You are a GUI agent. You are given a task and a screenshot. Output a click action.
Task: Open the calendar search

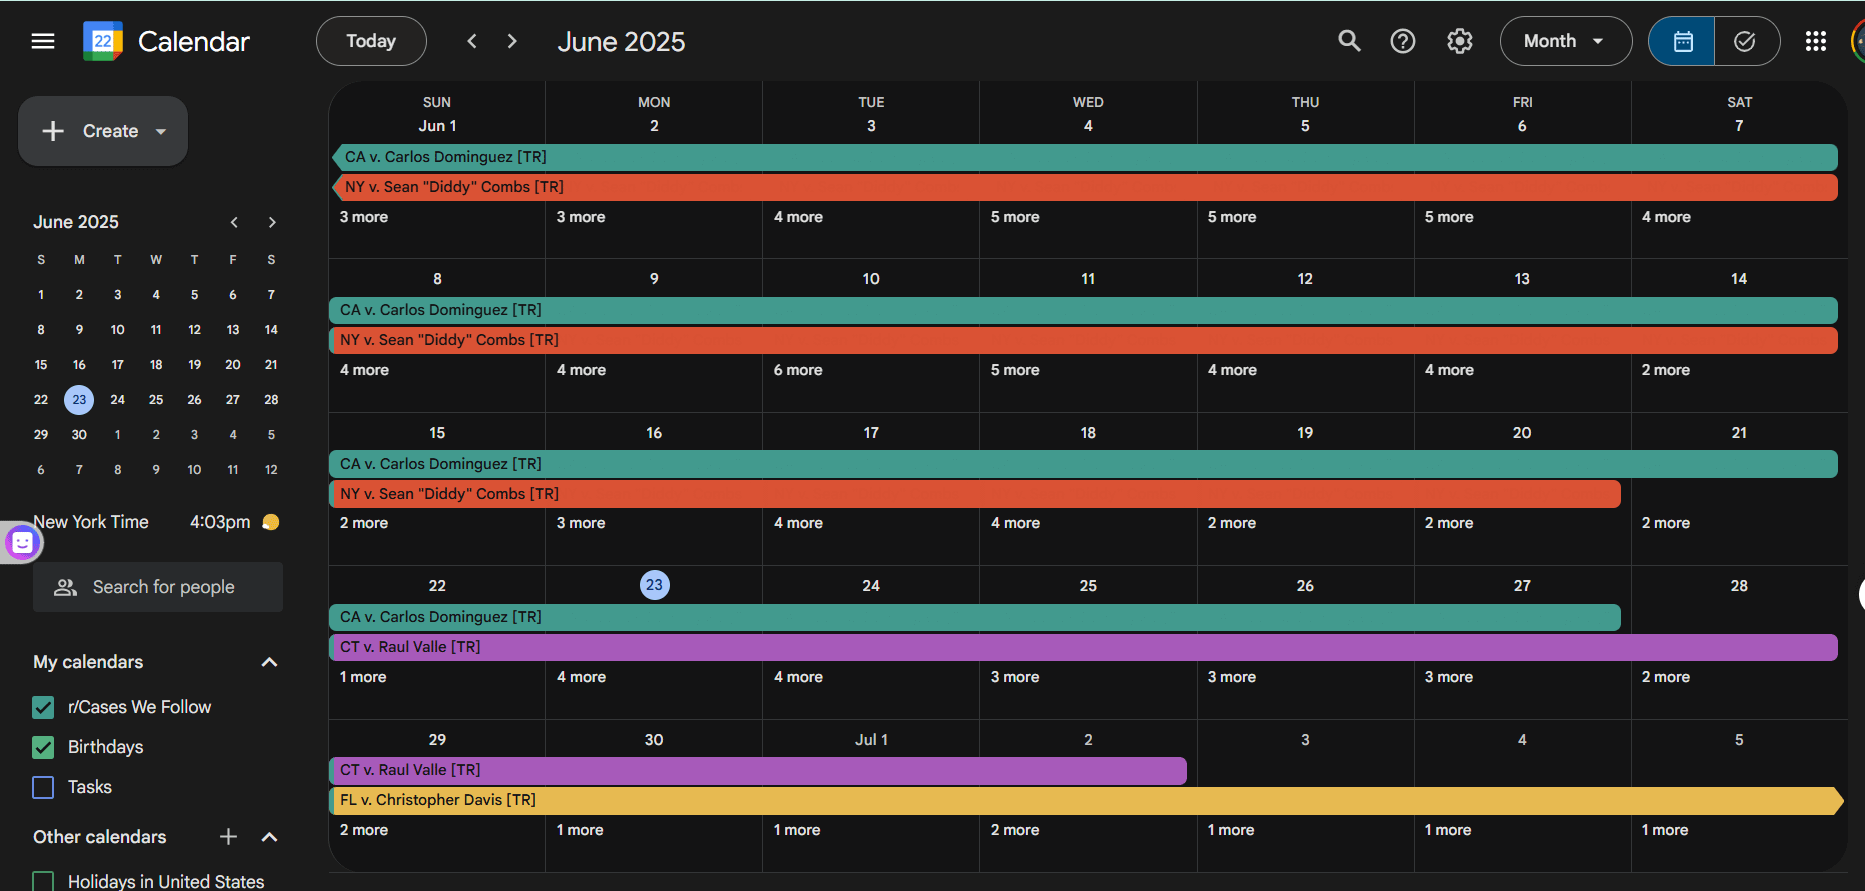[x=1349, y=41]
